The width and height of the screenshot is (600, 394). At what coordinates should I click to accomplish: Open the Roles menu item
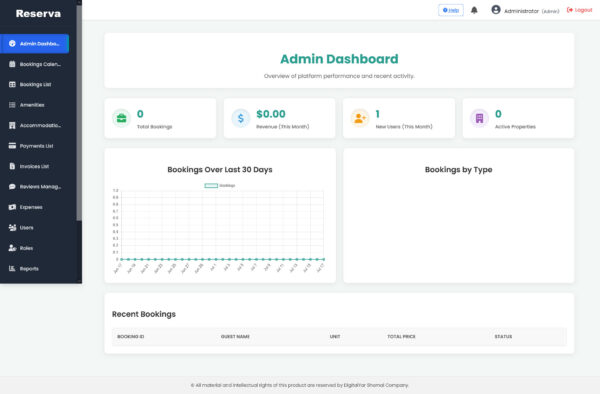[x=34, y=248]
